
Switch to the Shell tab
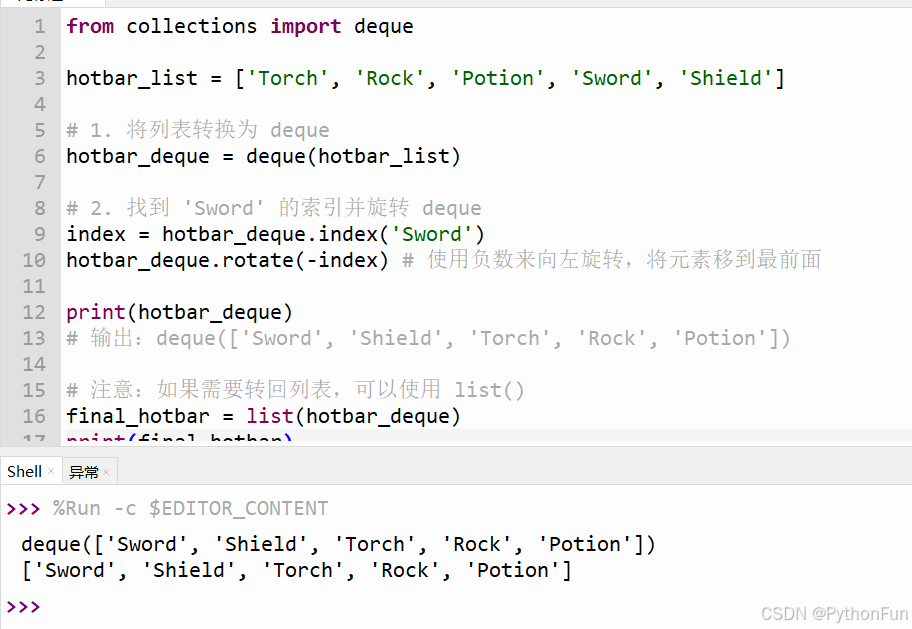24,471
